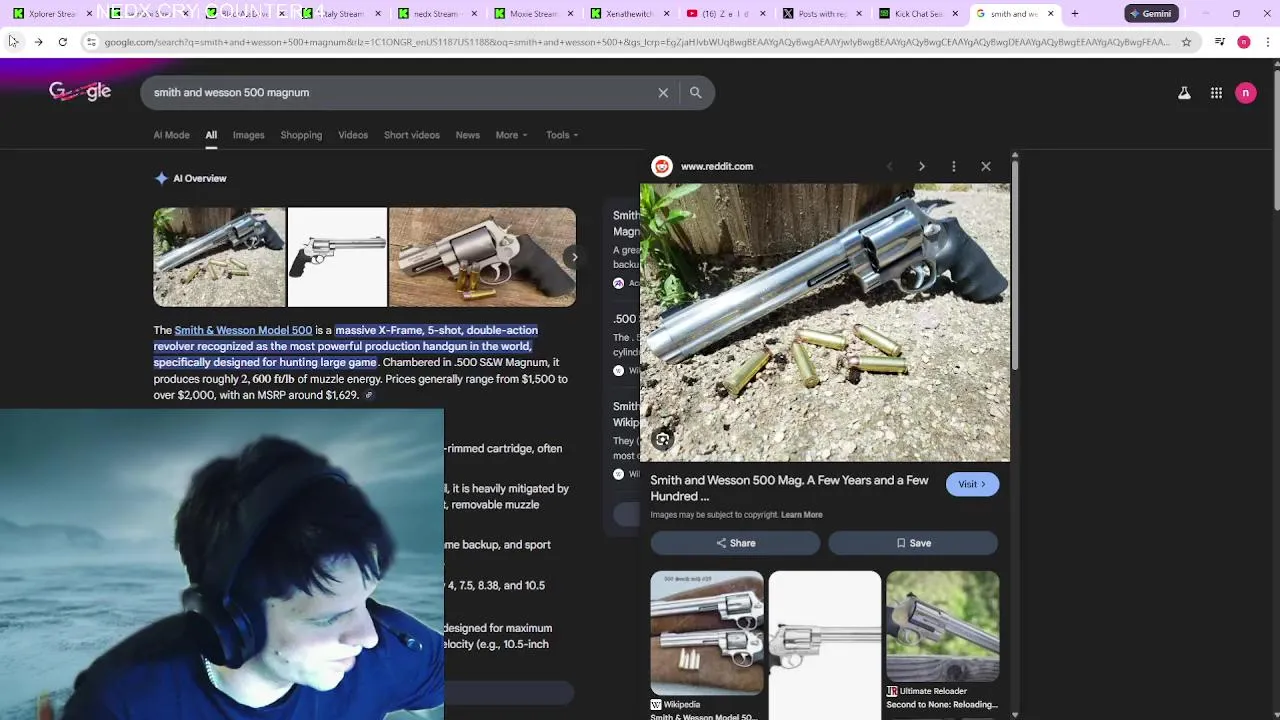
Task: Switch to Images results tab
Action: point(248,135)
